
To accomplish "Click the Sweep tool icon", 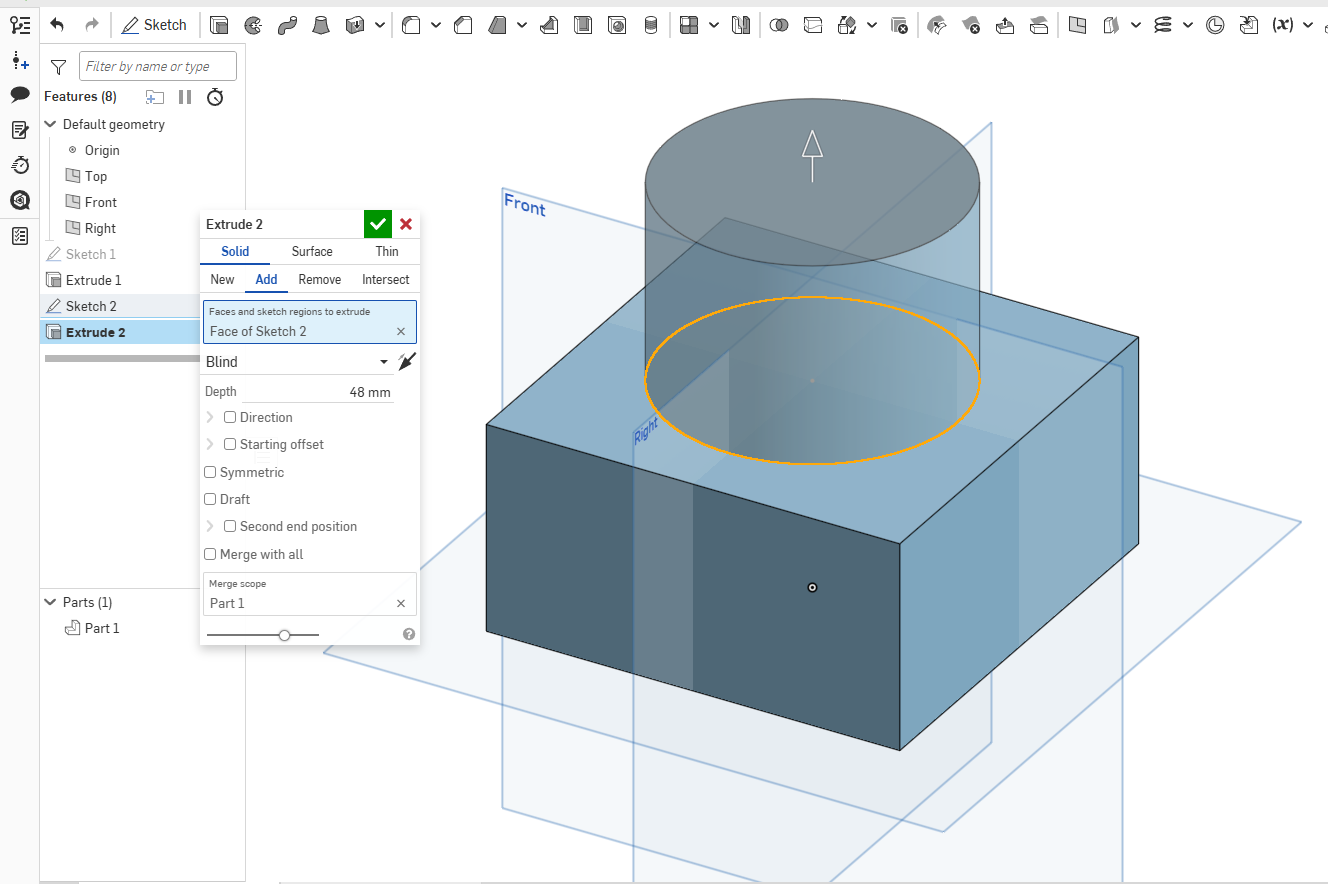I will (287, 25).
